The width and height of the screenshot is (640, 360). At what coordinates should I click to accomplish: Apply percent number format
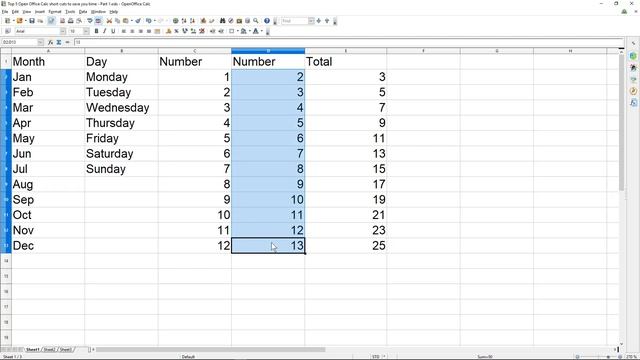tap(176, 31)
